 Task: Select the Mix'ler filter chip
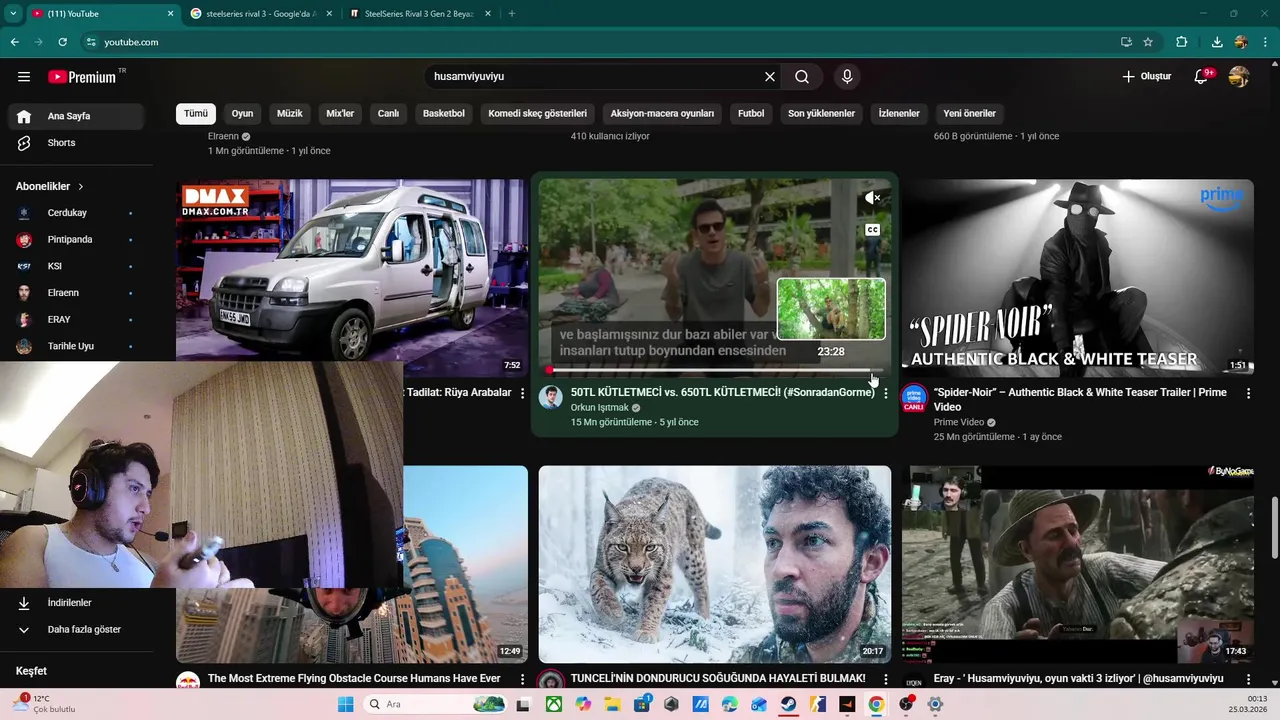coord(340,114)
